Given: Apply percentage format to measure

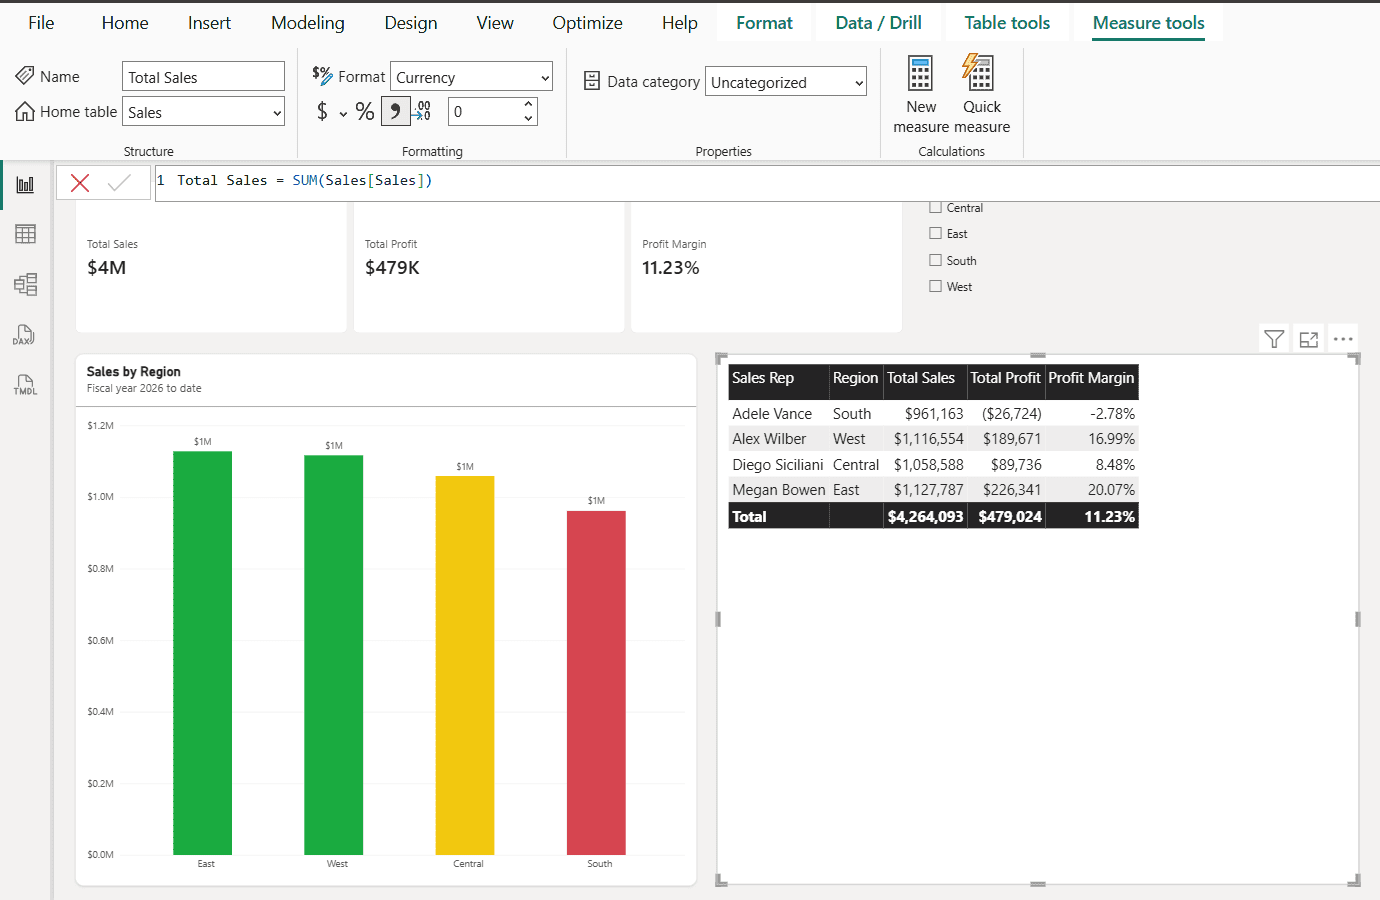Looking at the screenshot, I should point(365,112).
